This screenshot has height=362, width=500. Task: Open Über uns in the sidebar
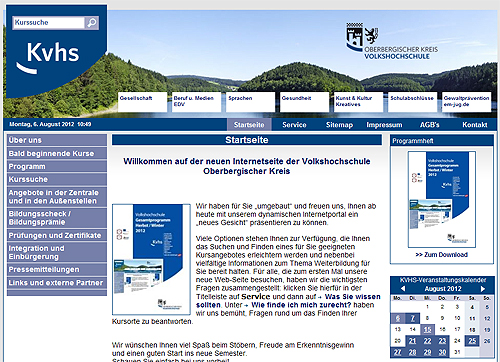click(x=57, y=140)
